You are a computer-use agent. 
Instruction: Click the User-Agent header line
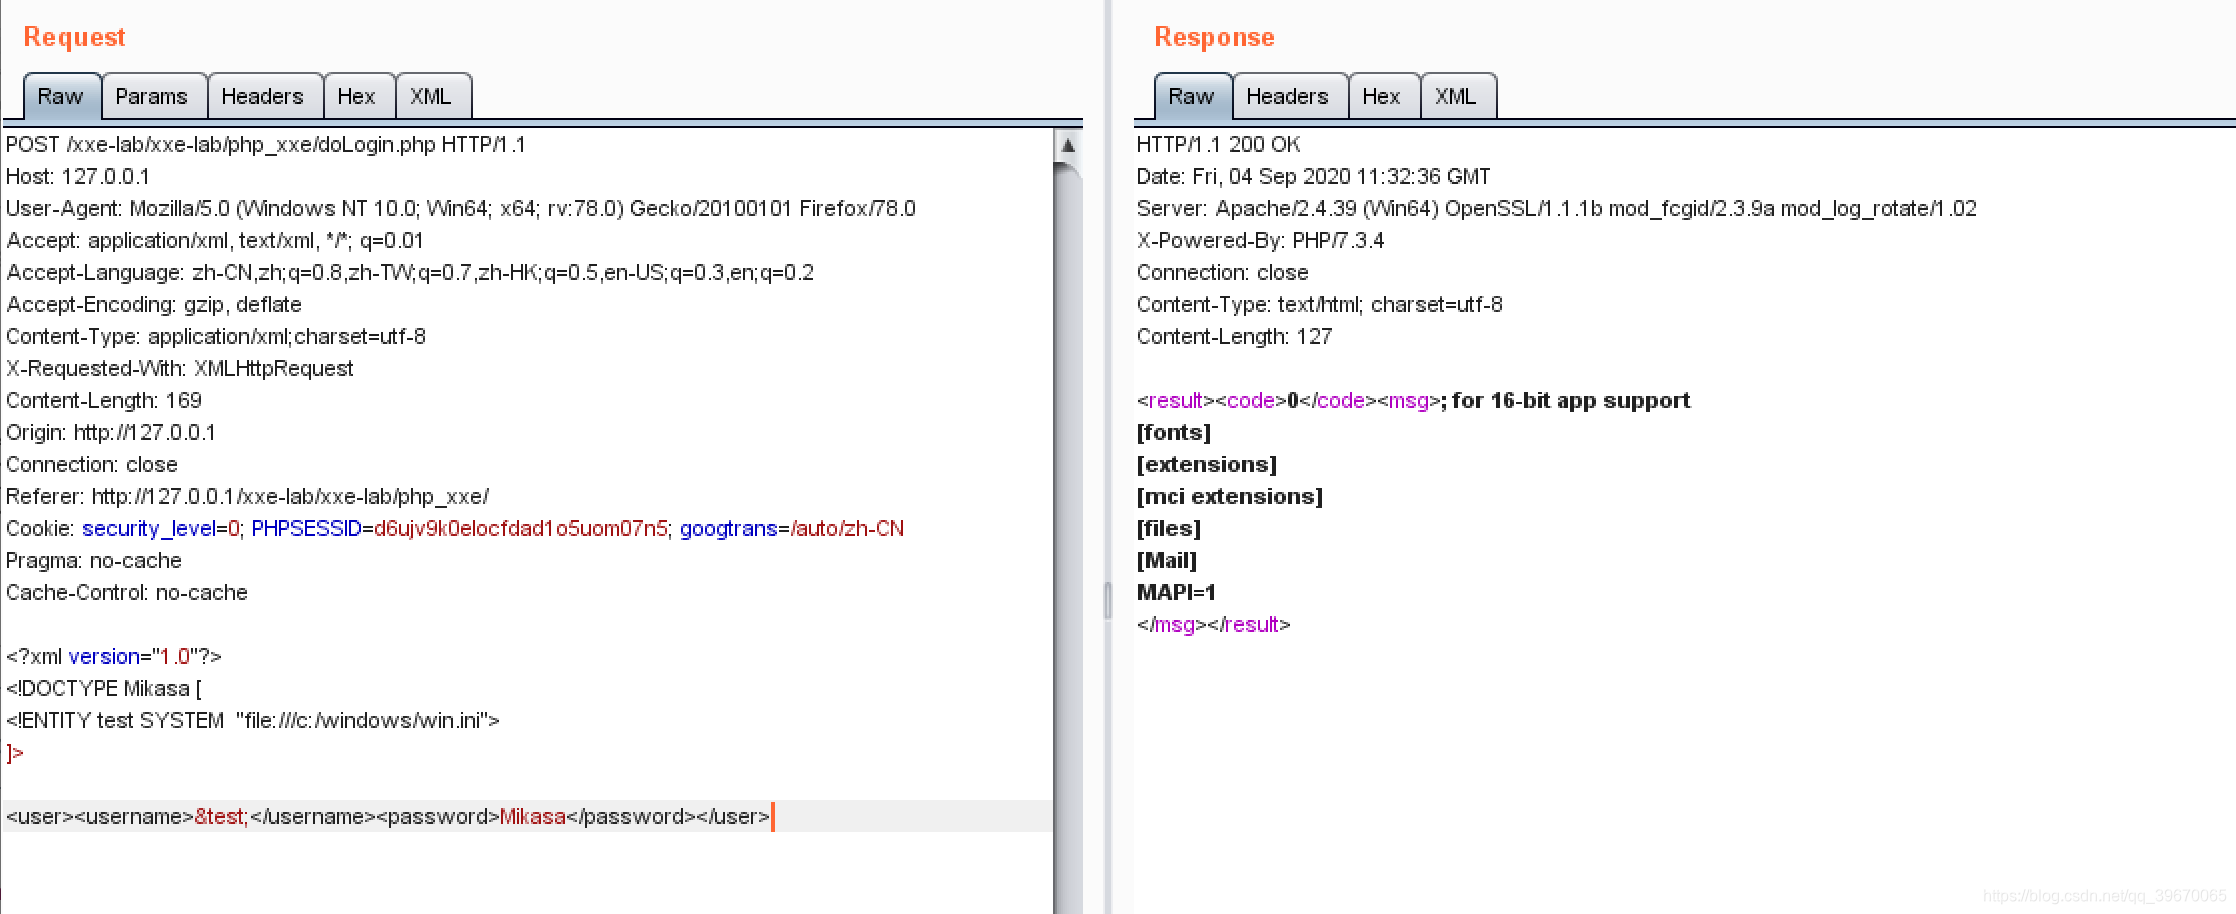461,209
